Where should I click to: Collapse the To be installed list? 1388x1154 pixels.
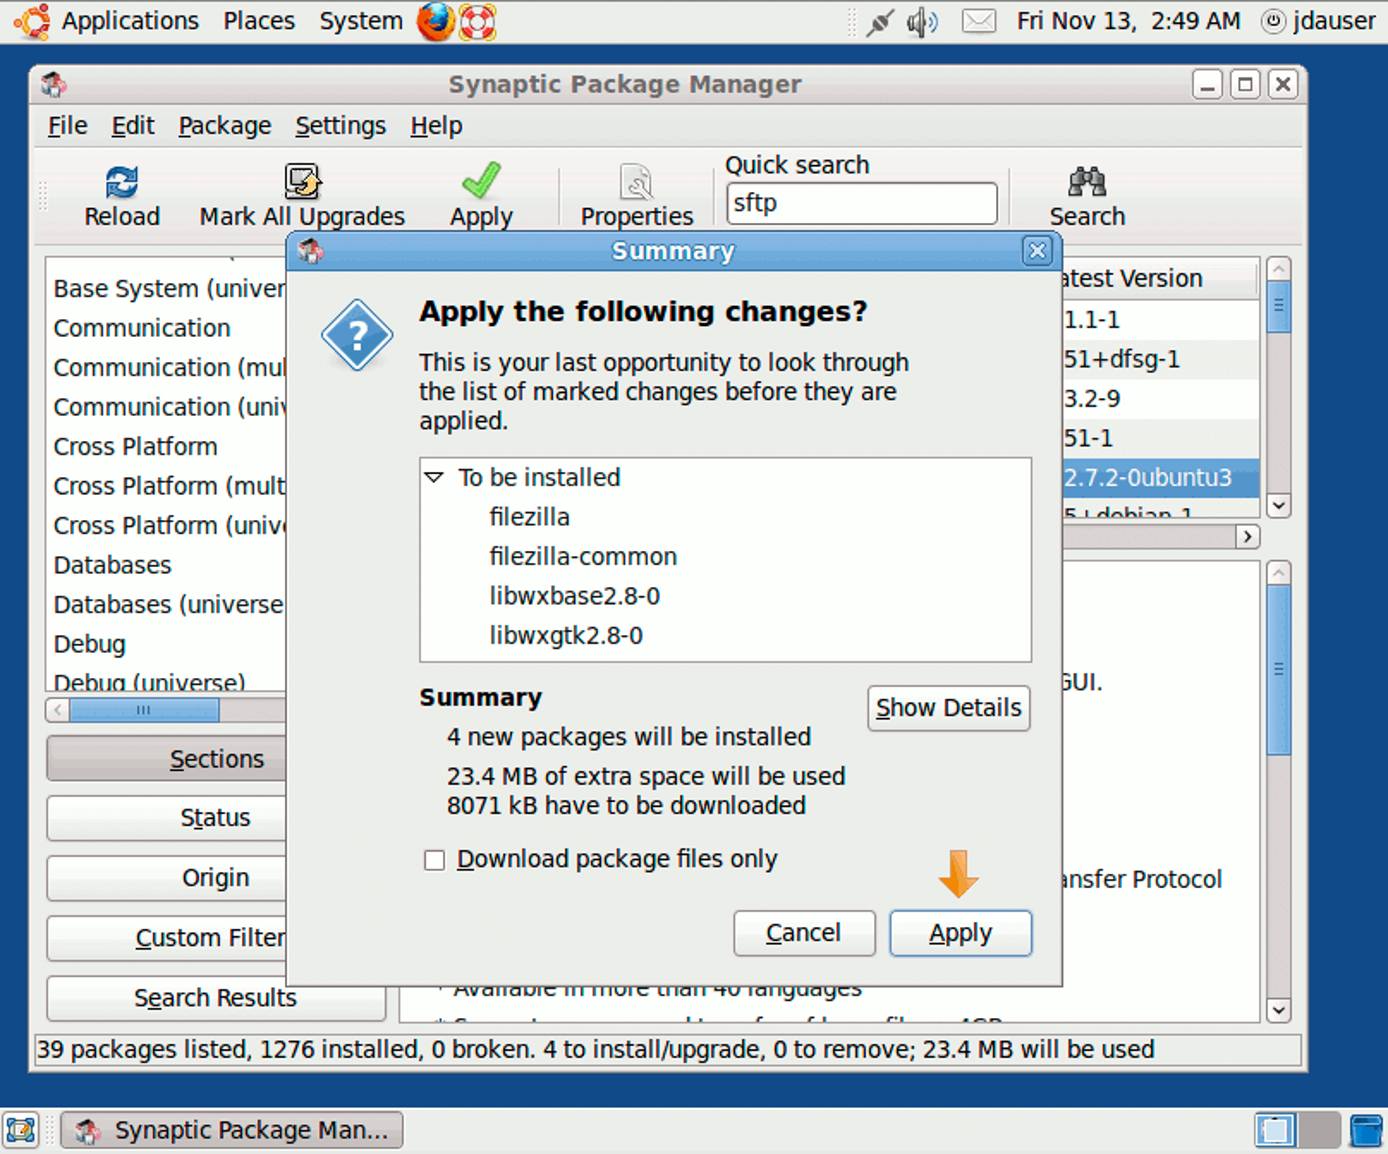pos(435,477)
